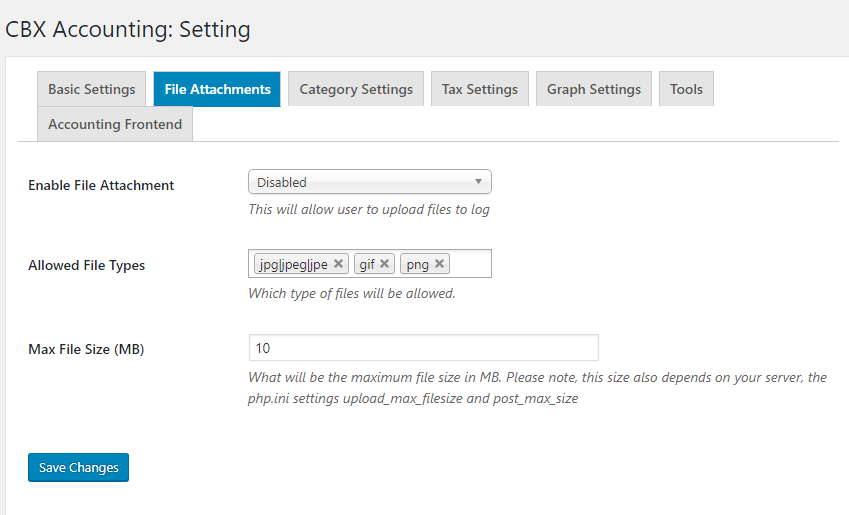Viewport: 849px width, 515px height.
Task: Remove the jpg|jpeg|jpe file type tag
Action: (338, 264)
